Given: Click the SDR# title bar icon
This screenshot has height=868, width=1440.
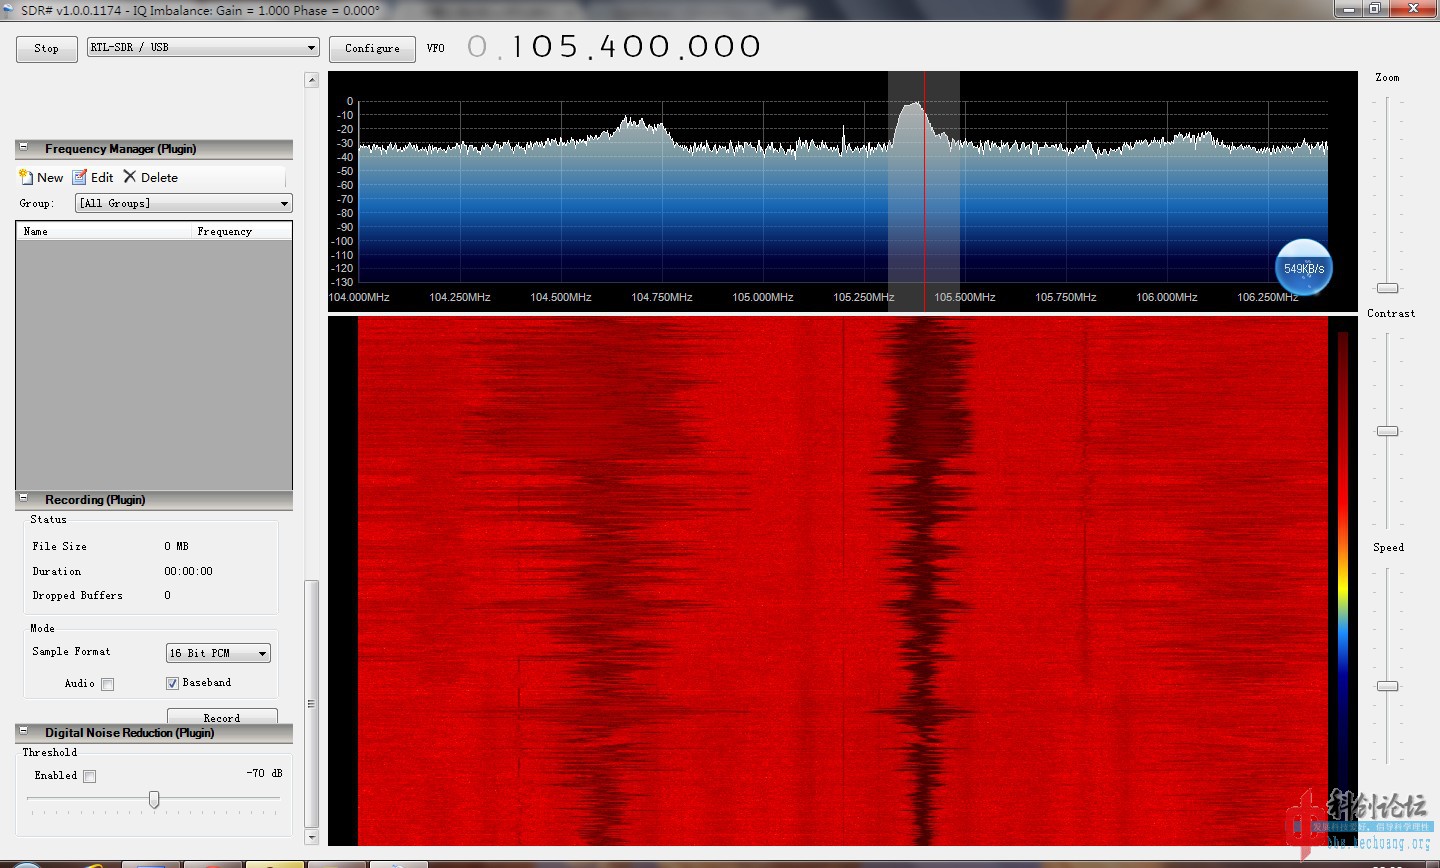Looking at the screenshot, I should click(x=10, y=9).
